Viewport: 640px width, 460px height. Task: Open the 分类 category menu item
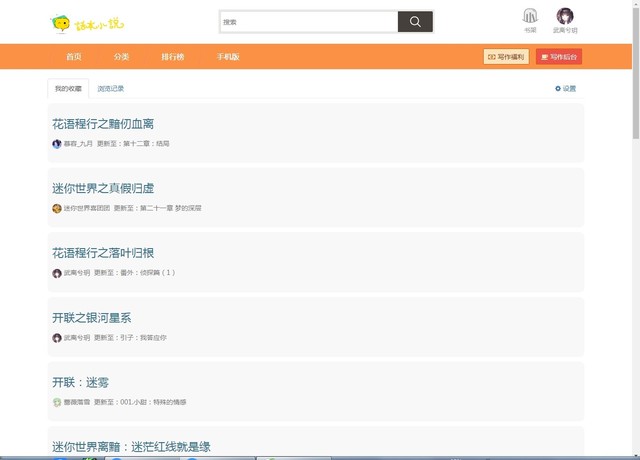tap(122, 57)
